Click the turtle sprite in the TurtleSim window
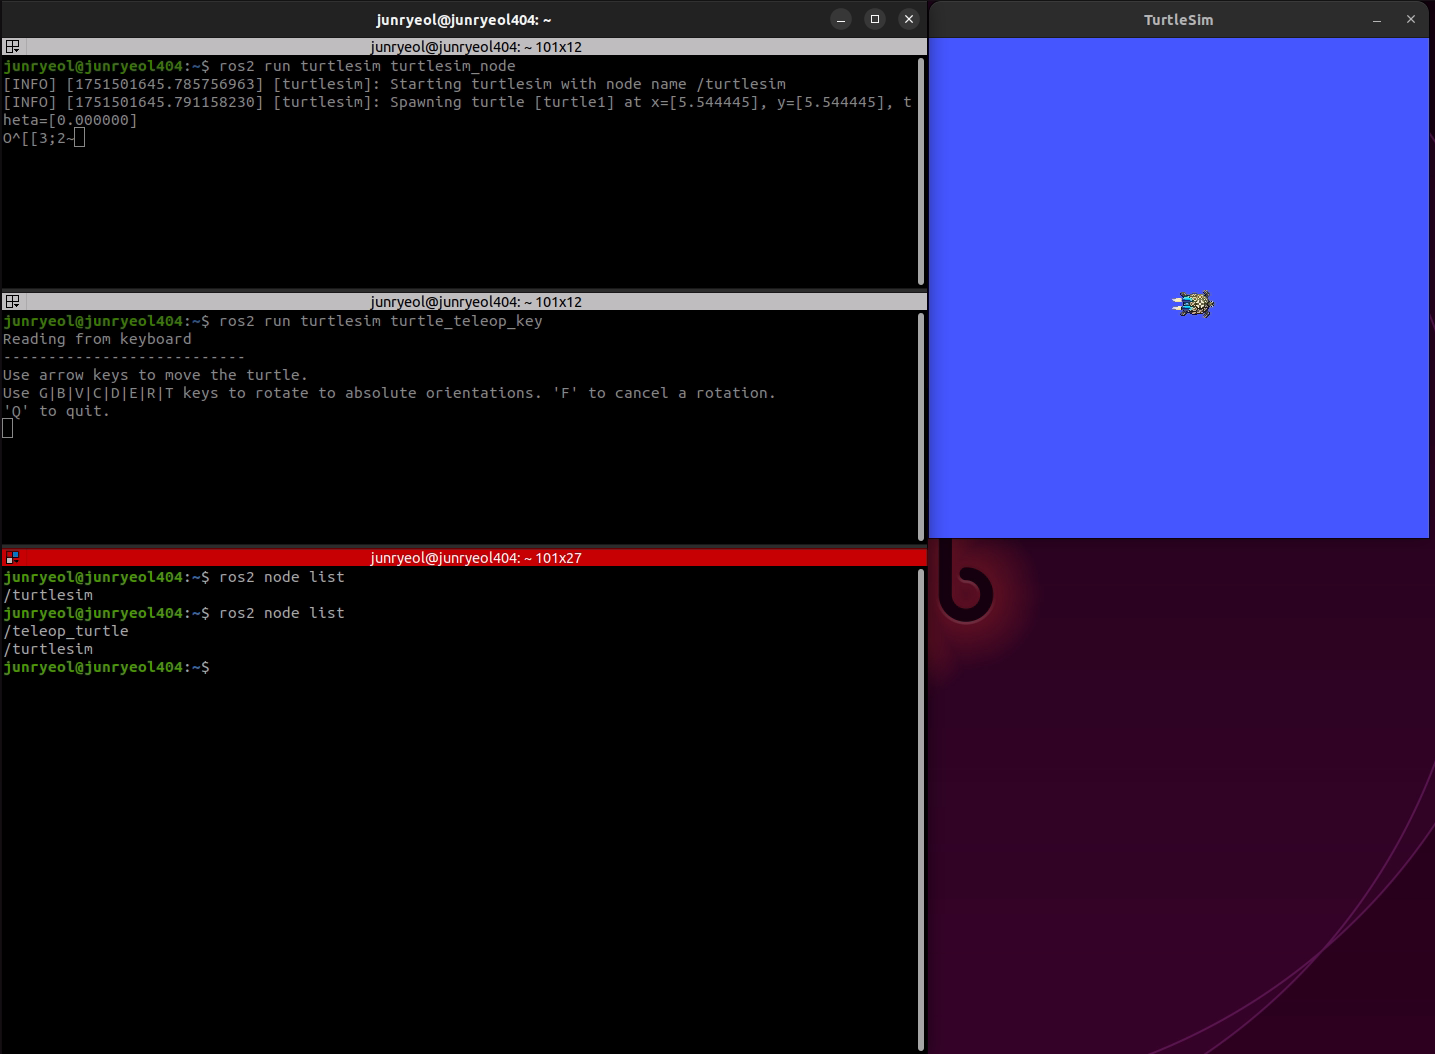This screenshot has width=1435, height=1054. [x=1193, y=304]
